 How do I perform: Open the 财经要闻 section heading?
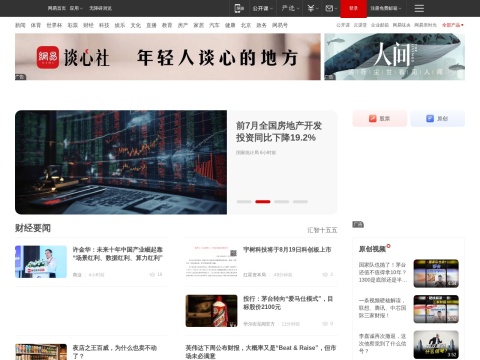(x=33, y=228)
